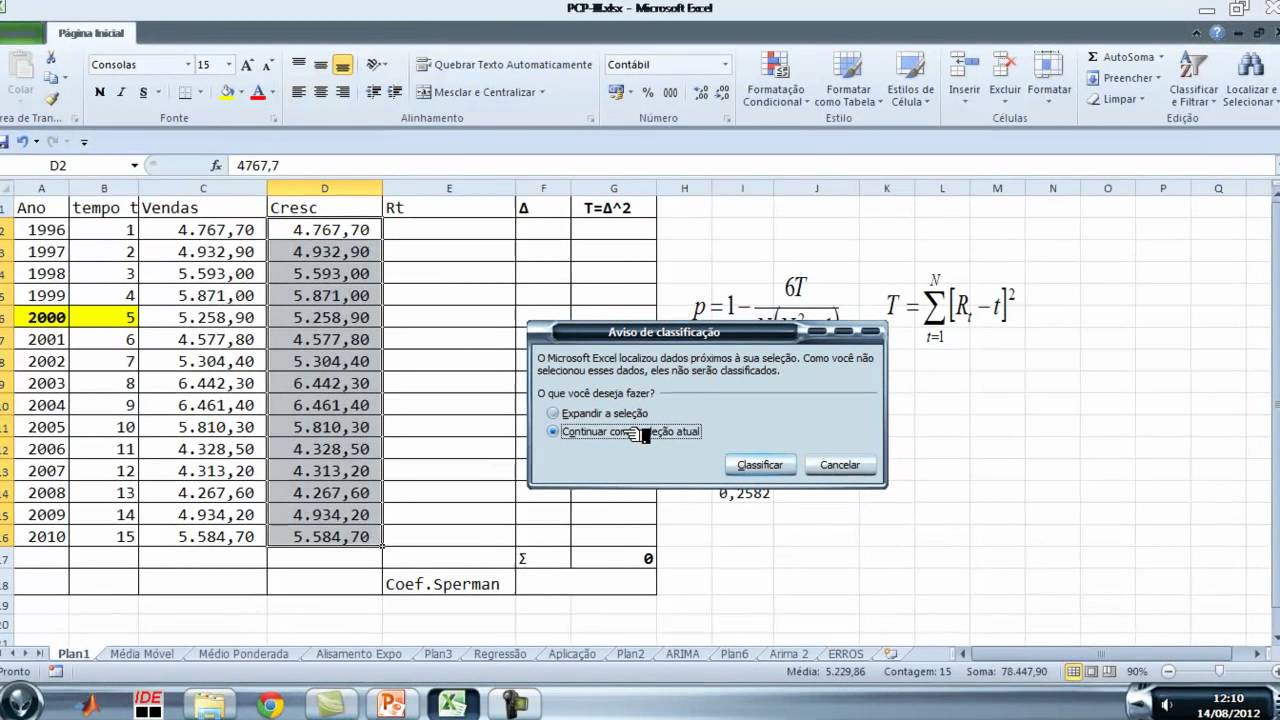Switch to ERROS sheet tab
Image resolution: width=1280 pixels, height=720 pixels.
(846, 654)
